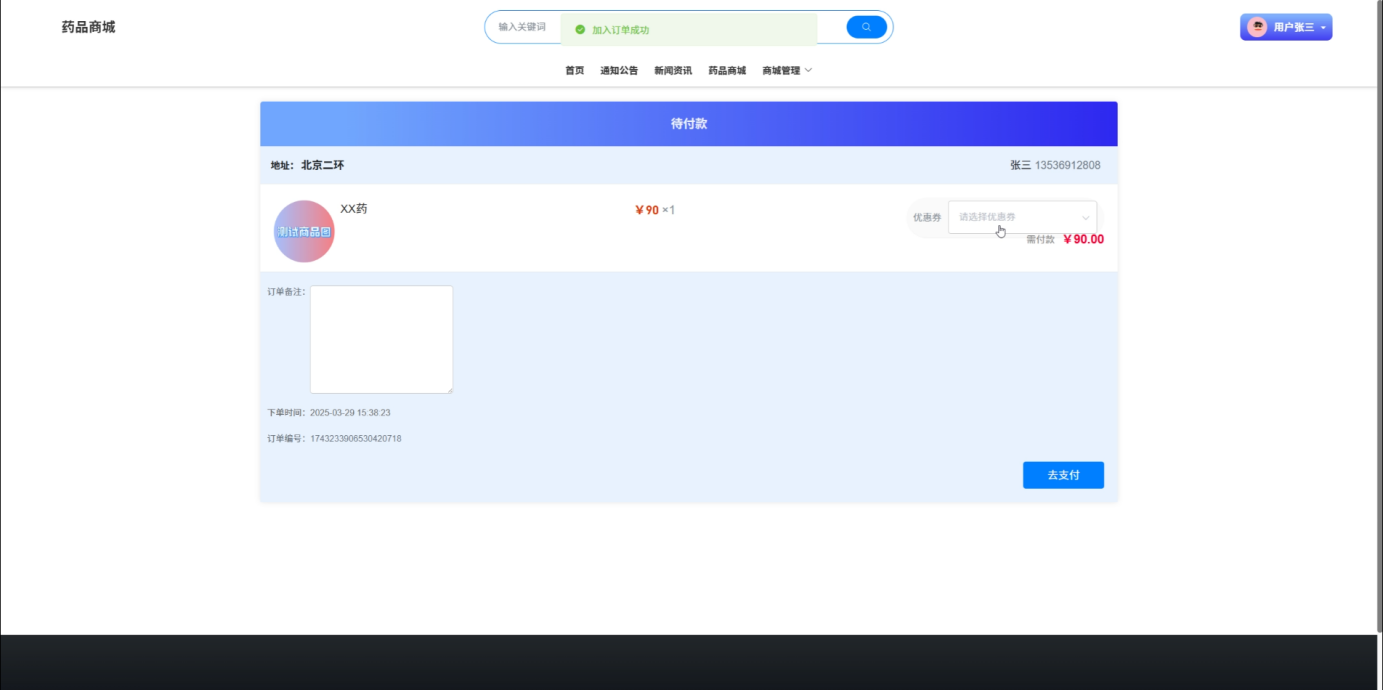The height and width of the screenshot is (690, 1383).
Task: Open the 通知公告 menu item
Action: pos(619,70)
